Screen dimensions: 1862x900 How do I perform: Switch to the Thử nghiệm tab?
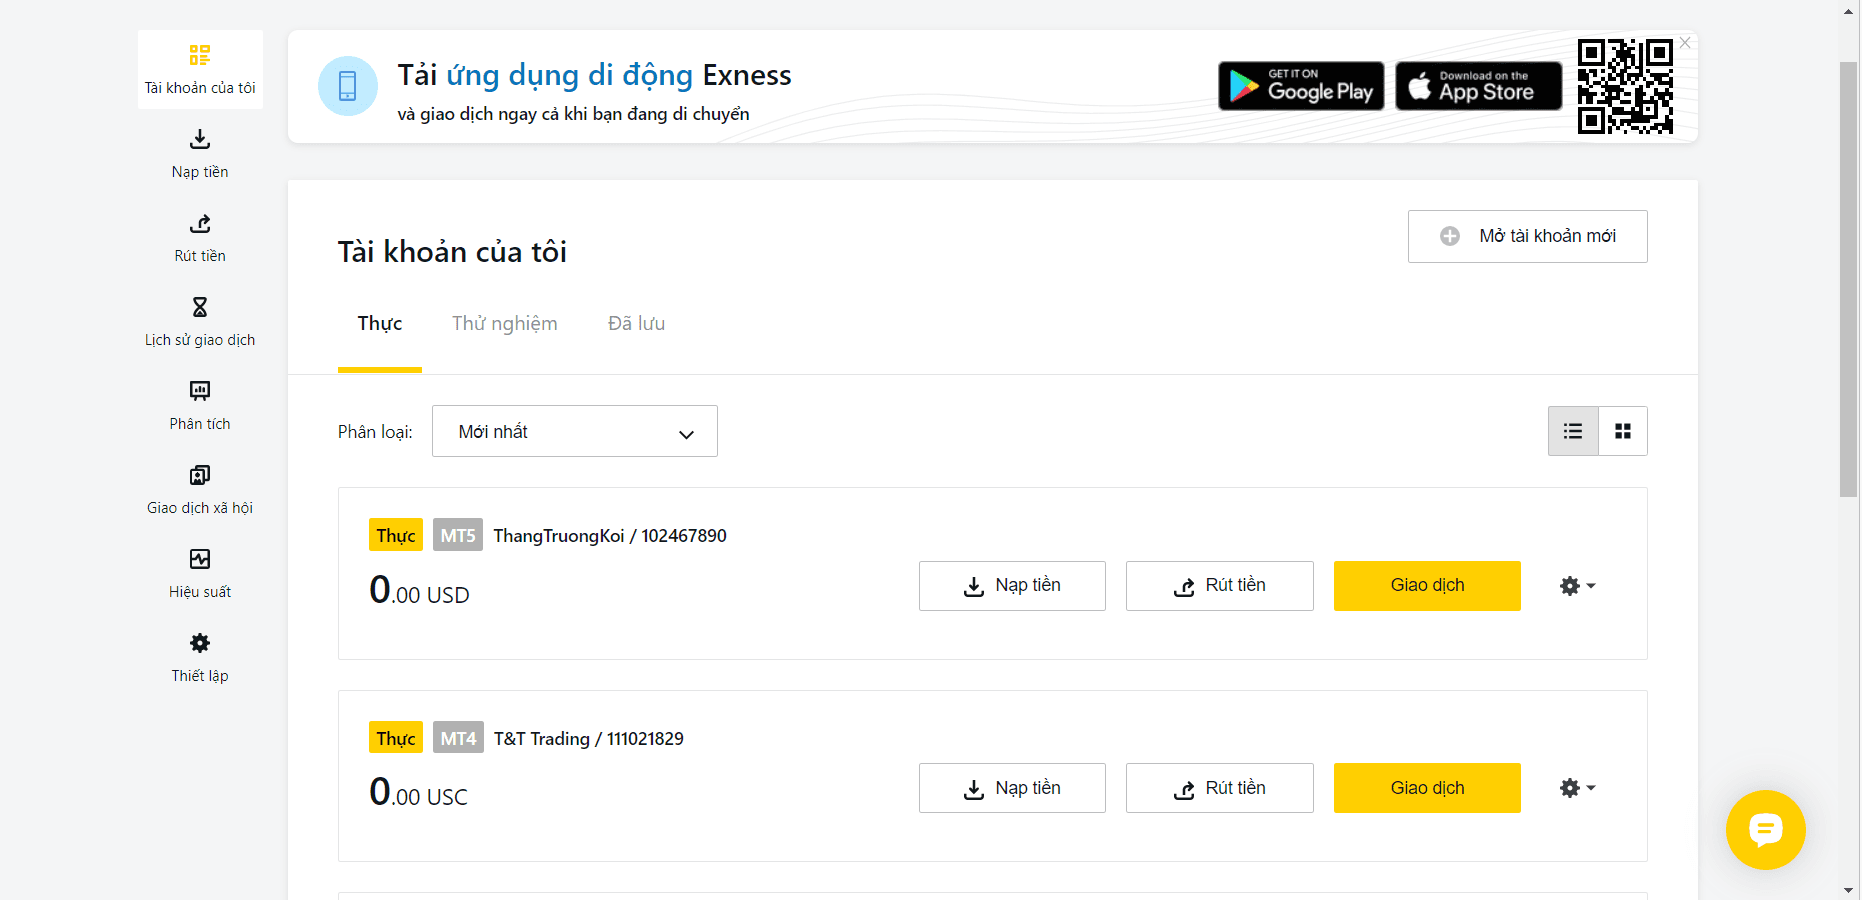pos(505,324)
